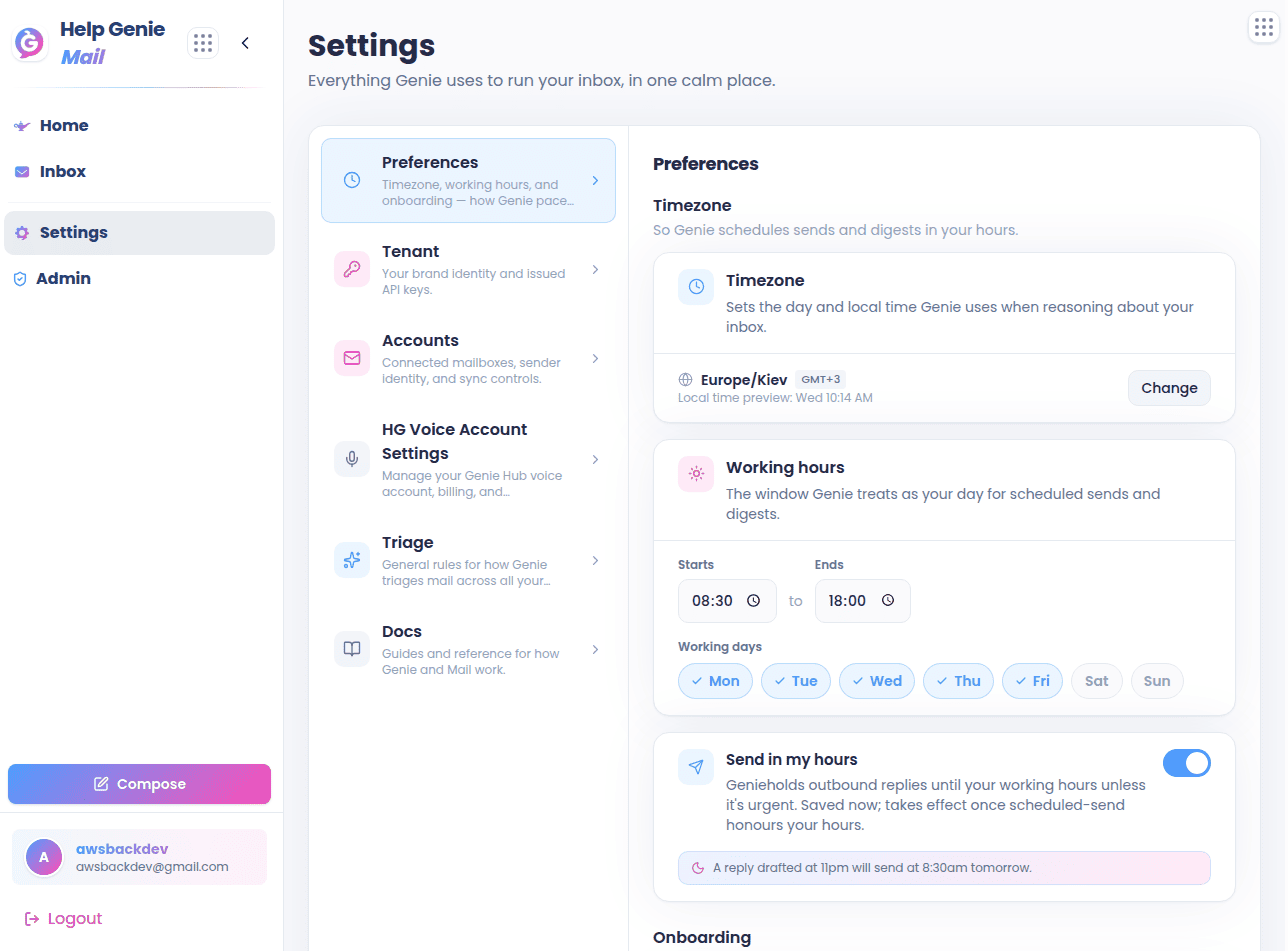Click the Send in my hours paper-plane icon
Viewport: 1288px width, 951px height.
point(696,766)
